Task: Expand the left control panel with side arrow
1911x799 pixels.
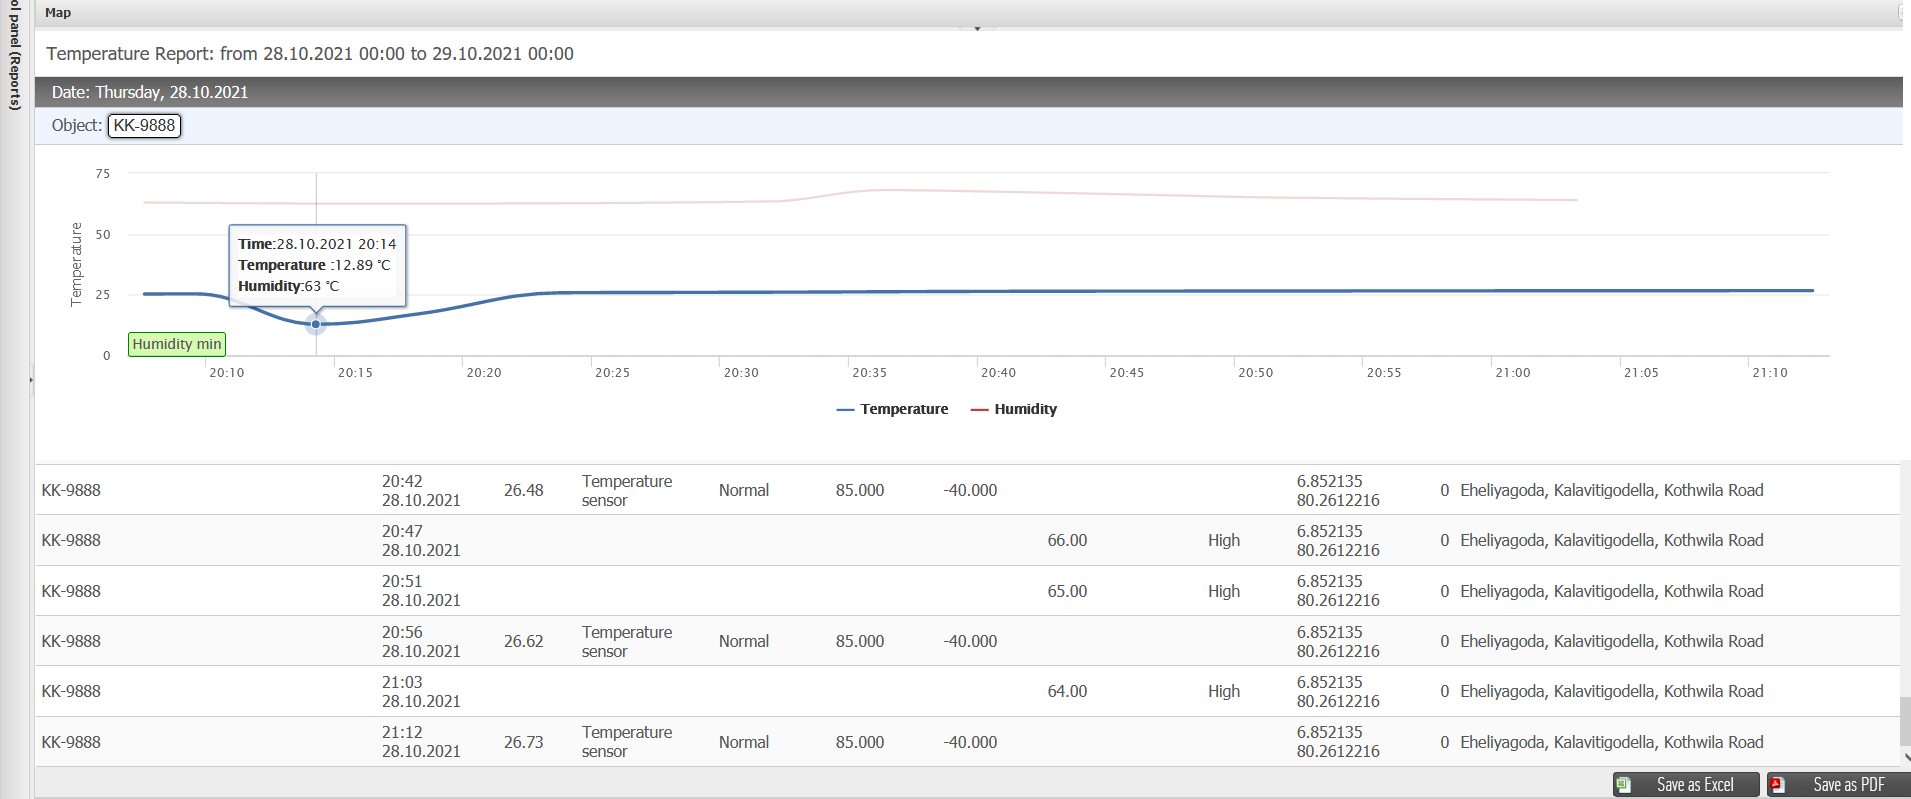Action: 31,380
